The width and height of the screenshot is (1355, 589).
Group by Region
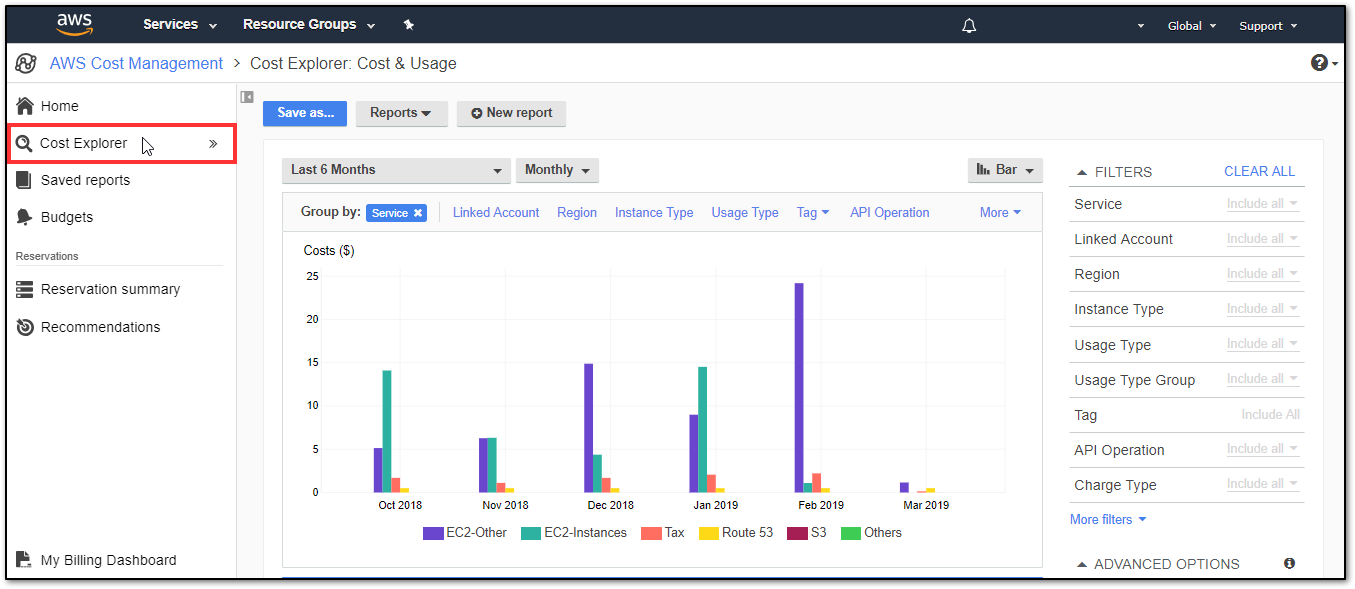pos(577,213)
